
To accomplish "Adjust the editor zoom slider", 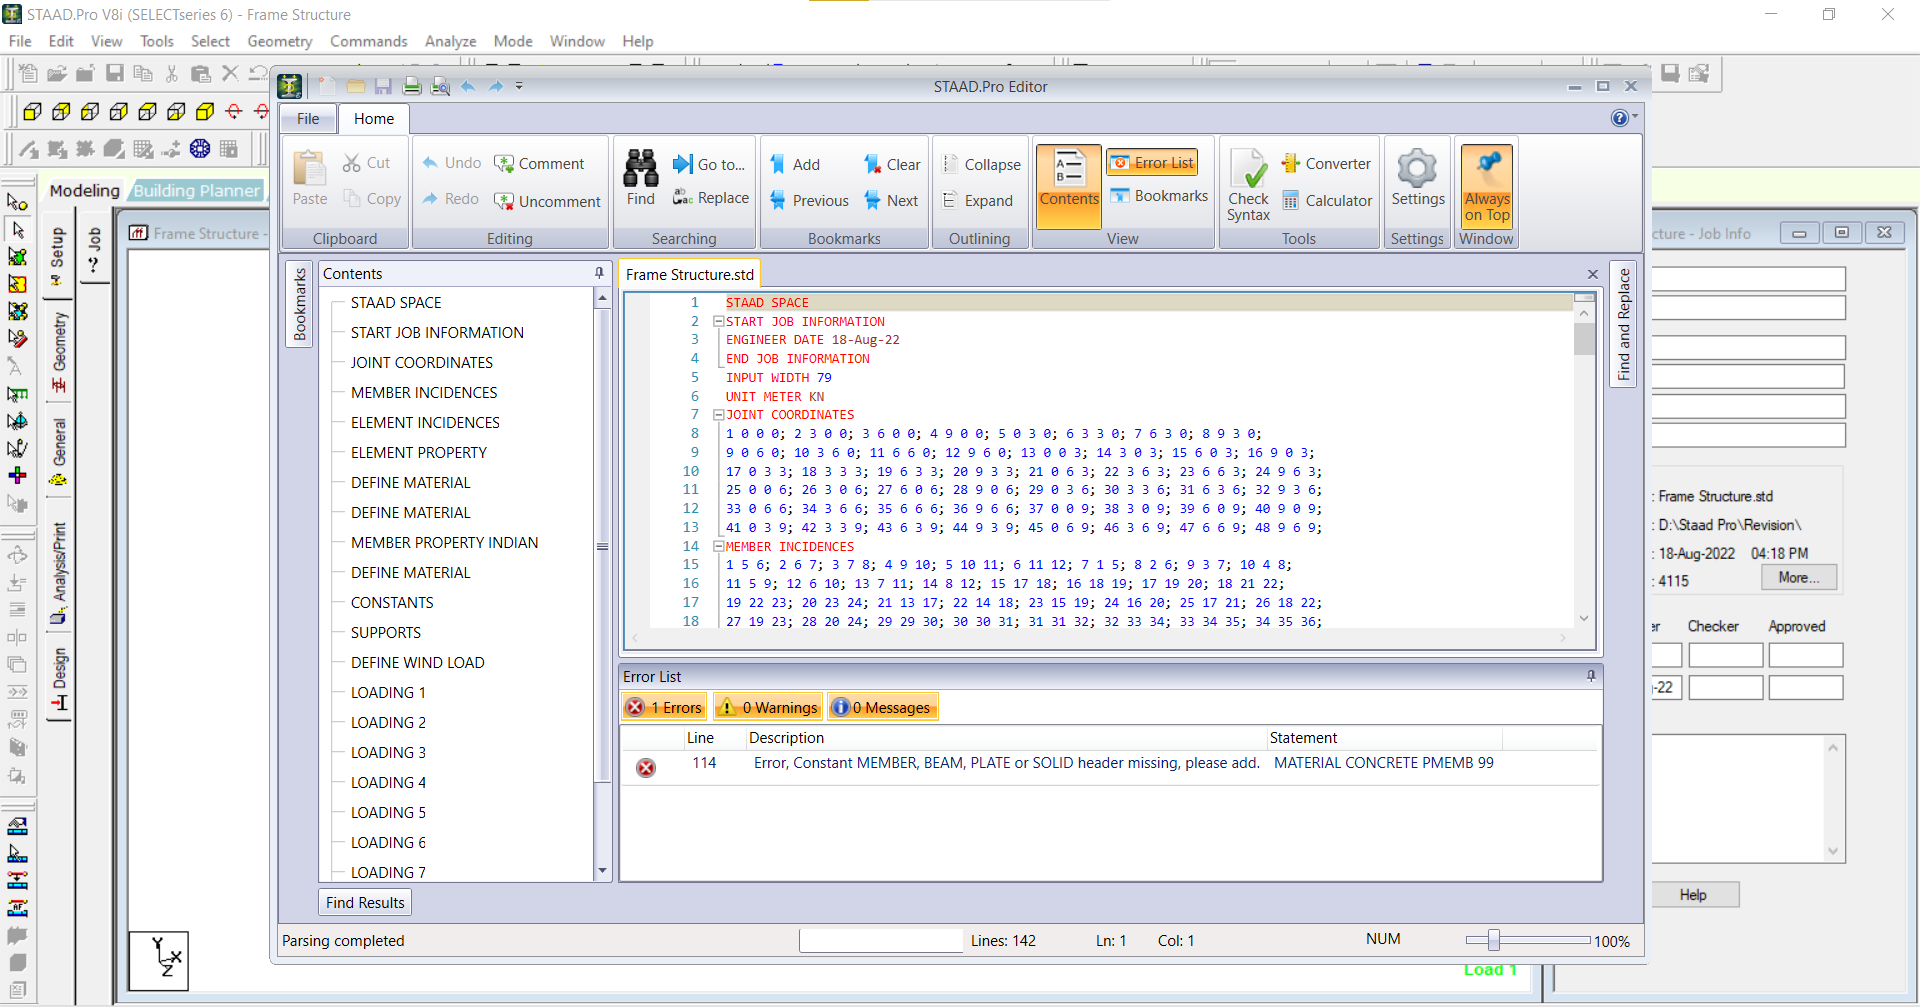I will [1493, 941].
